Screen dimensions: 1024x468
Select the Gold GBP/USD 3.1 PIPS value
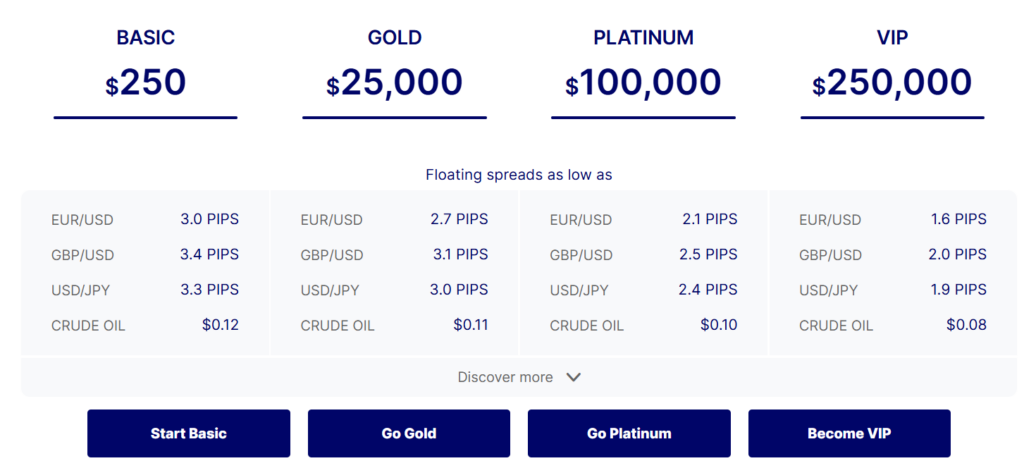(460, 255)
